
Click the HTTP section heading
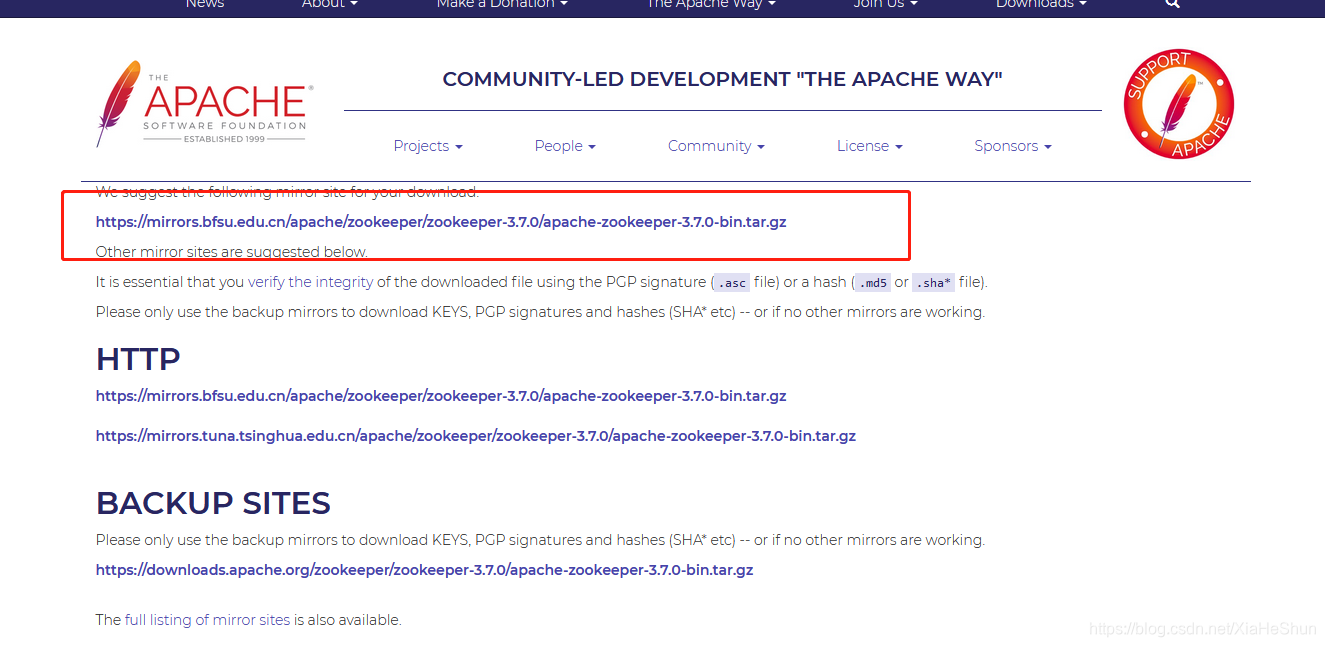tap(138, 359)
